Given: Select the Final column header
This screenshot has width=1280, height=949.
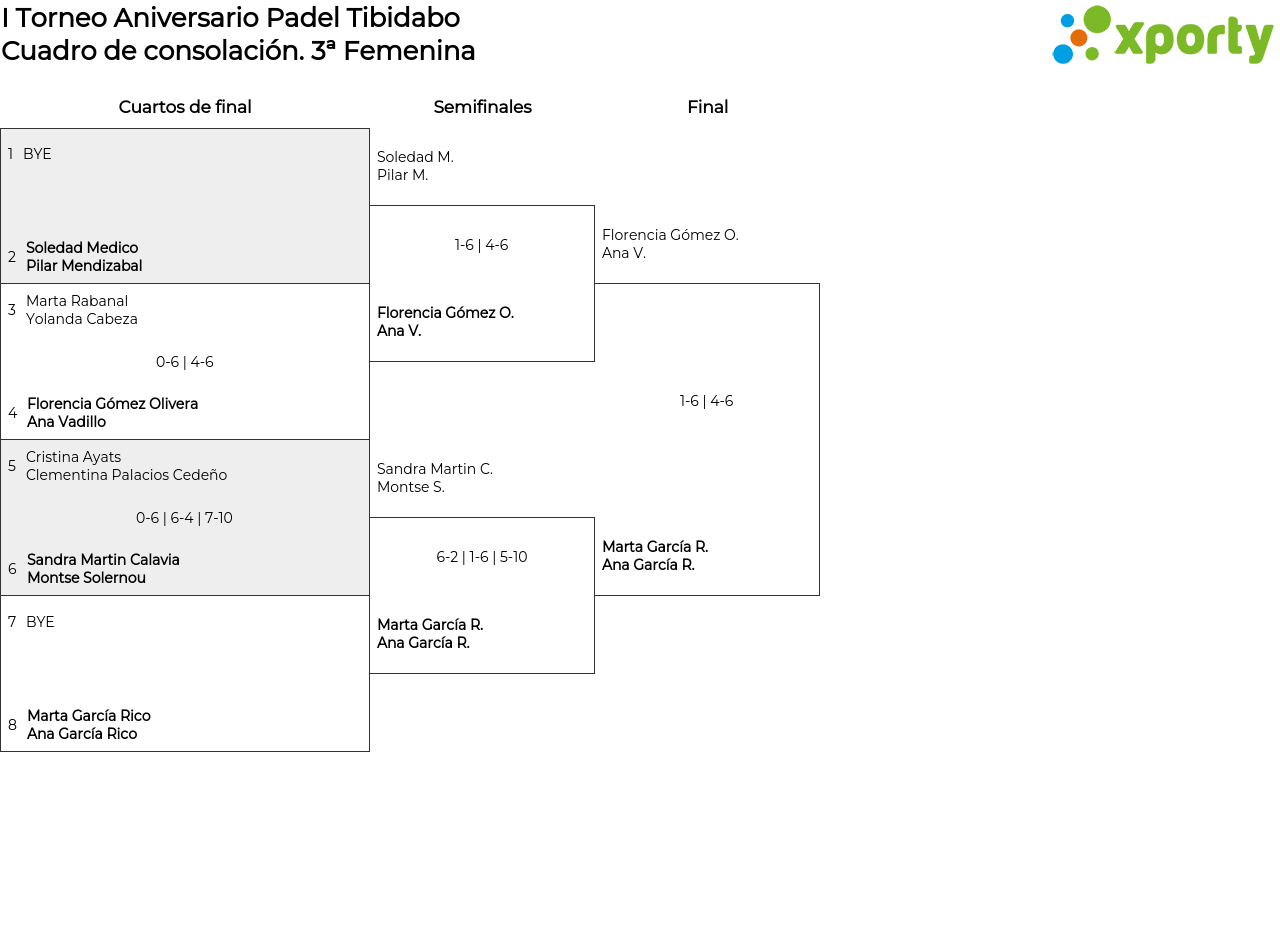Looking at the screenshot, I should [x=707, y=107].
